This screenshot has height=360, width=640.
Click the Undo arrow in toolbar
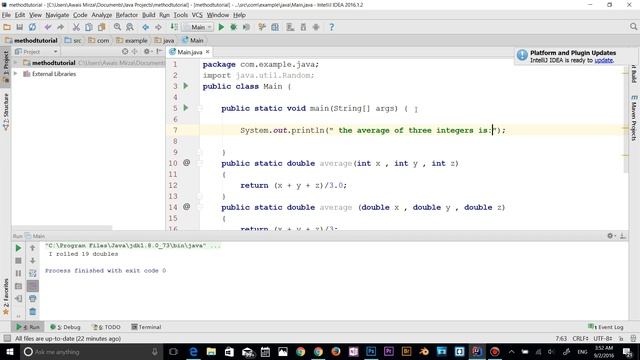[x=48, y=27]
